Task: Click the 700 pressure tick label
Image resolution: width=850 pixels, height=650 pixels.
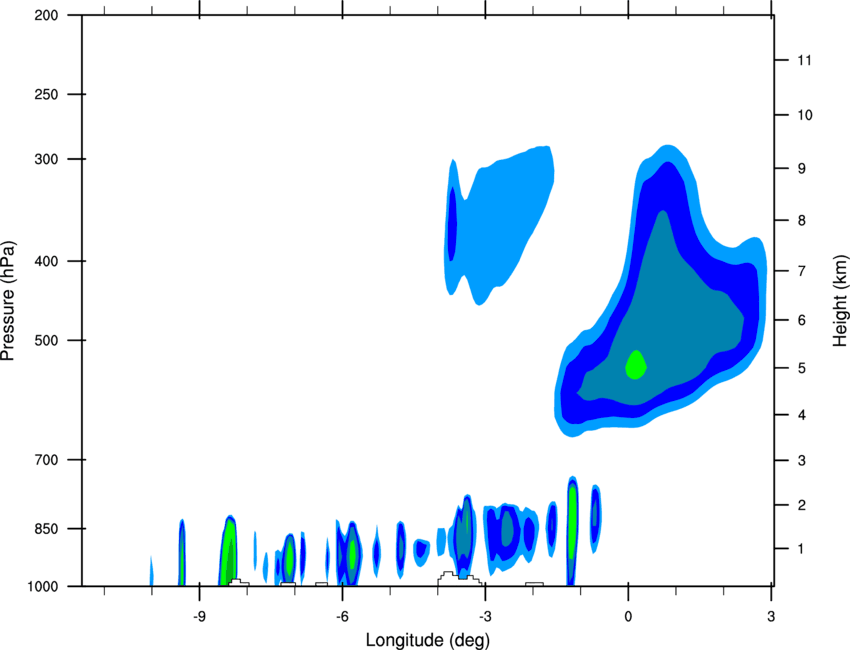Action: (x=46, y=460)
